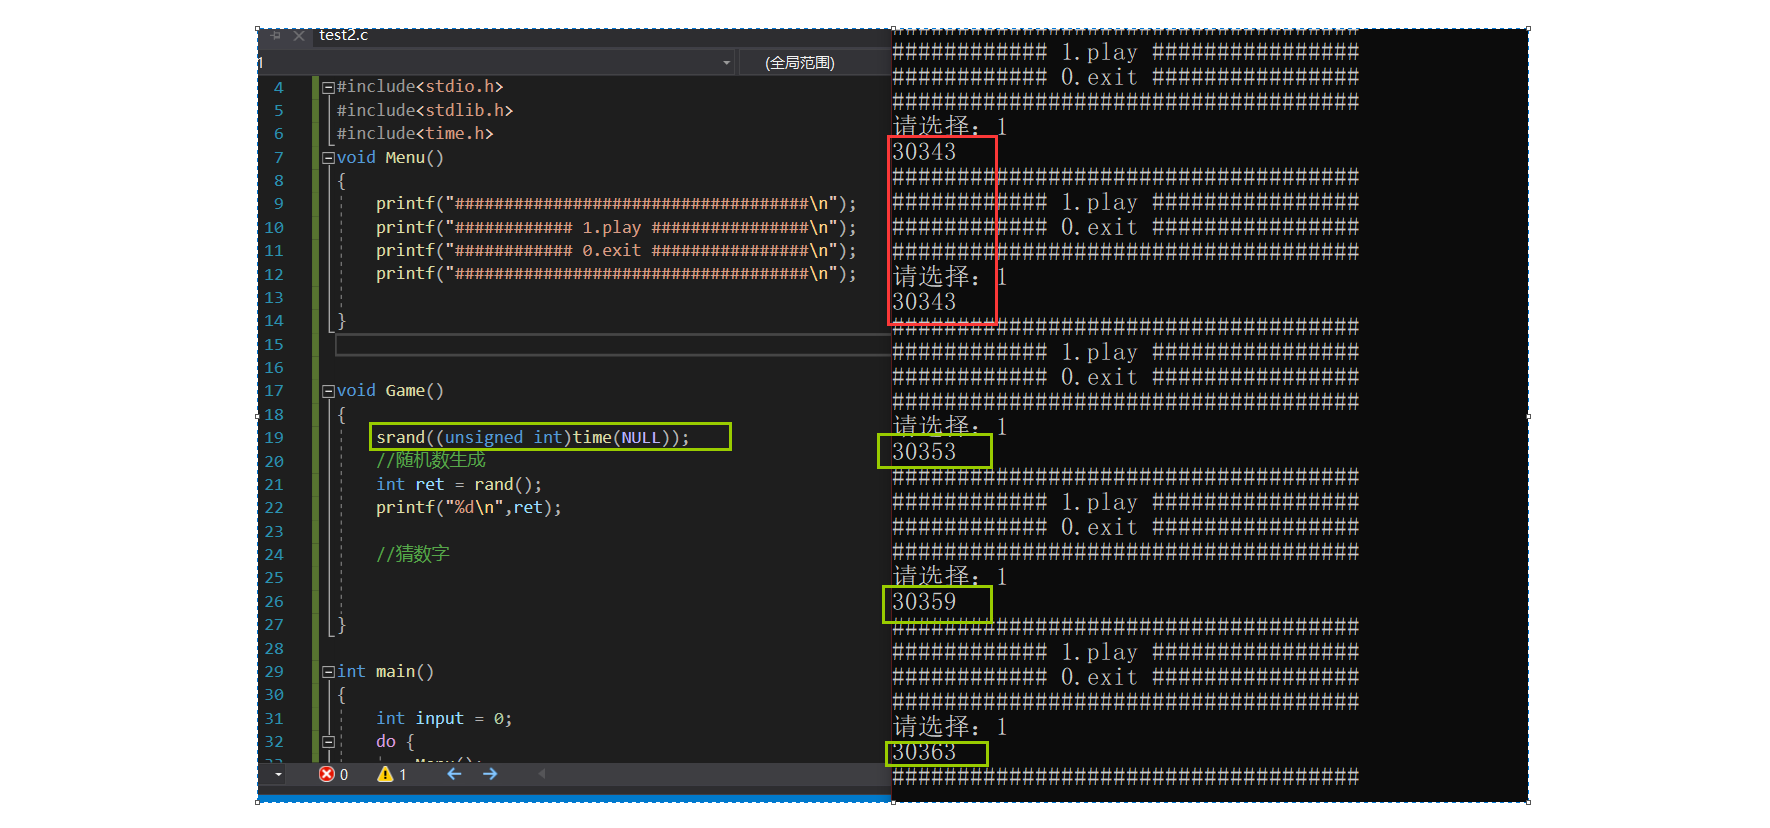
Task: Switch to the test2.c tab
Action: point(343,35)
